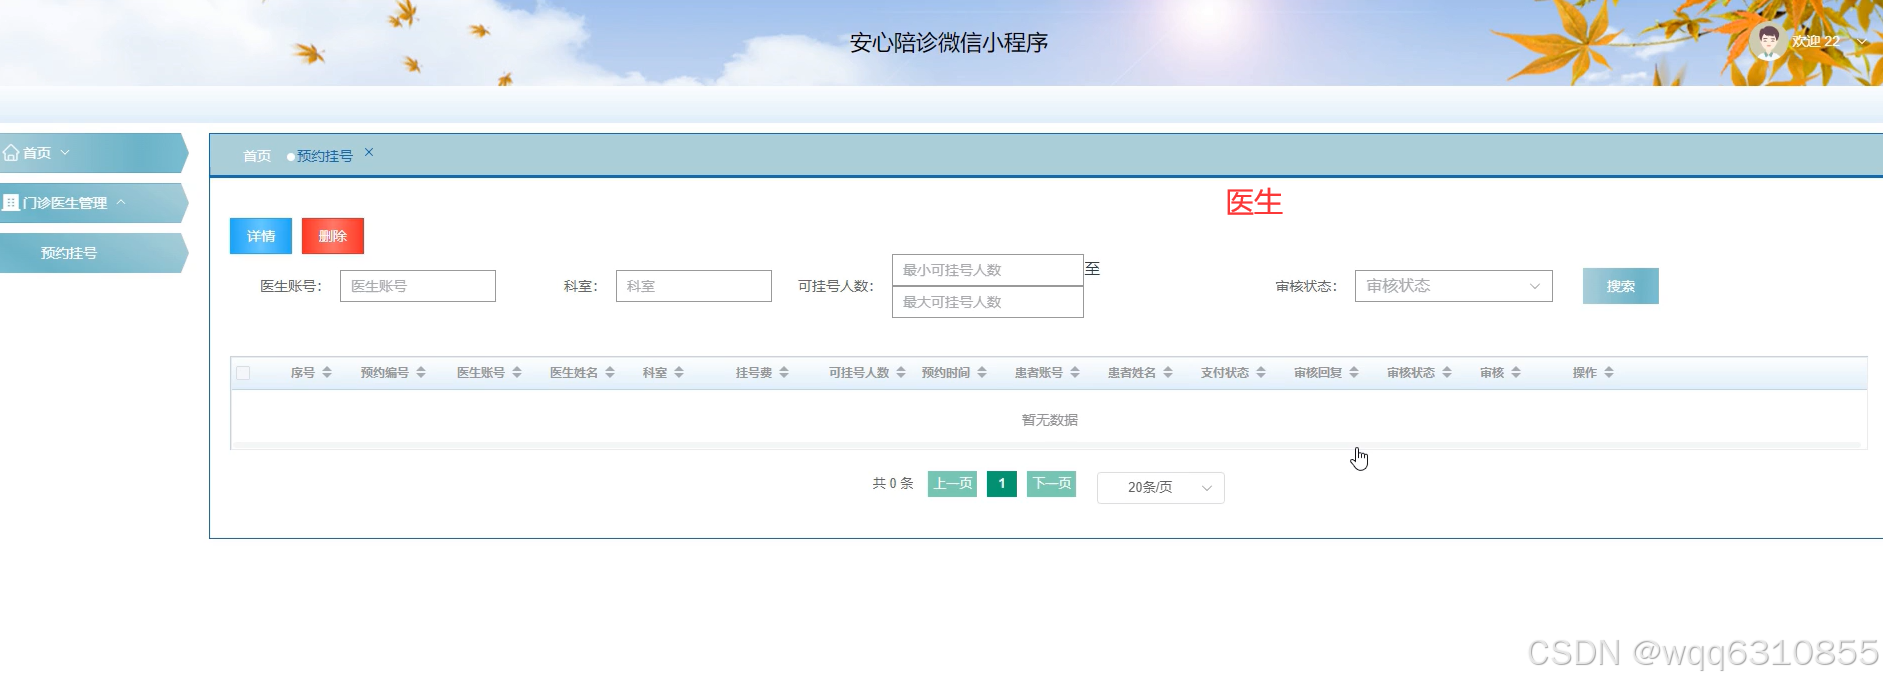Switch to the 预约挂号 tab
The height and width of the screenshot is (685, 1883).
point(324,156)
